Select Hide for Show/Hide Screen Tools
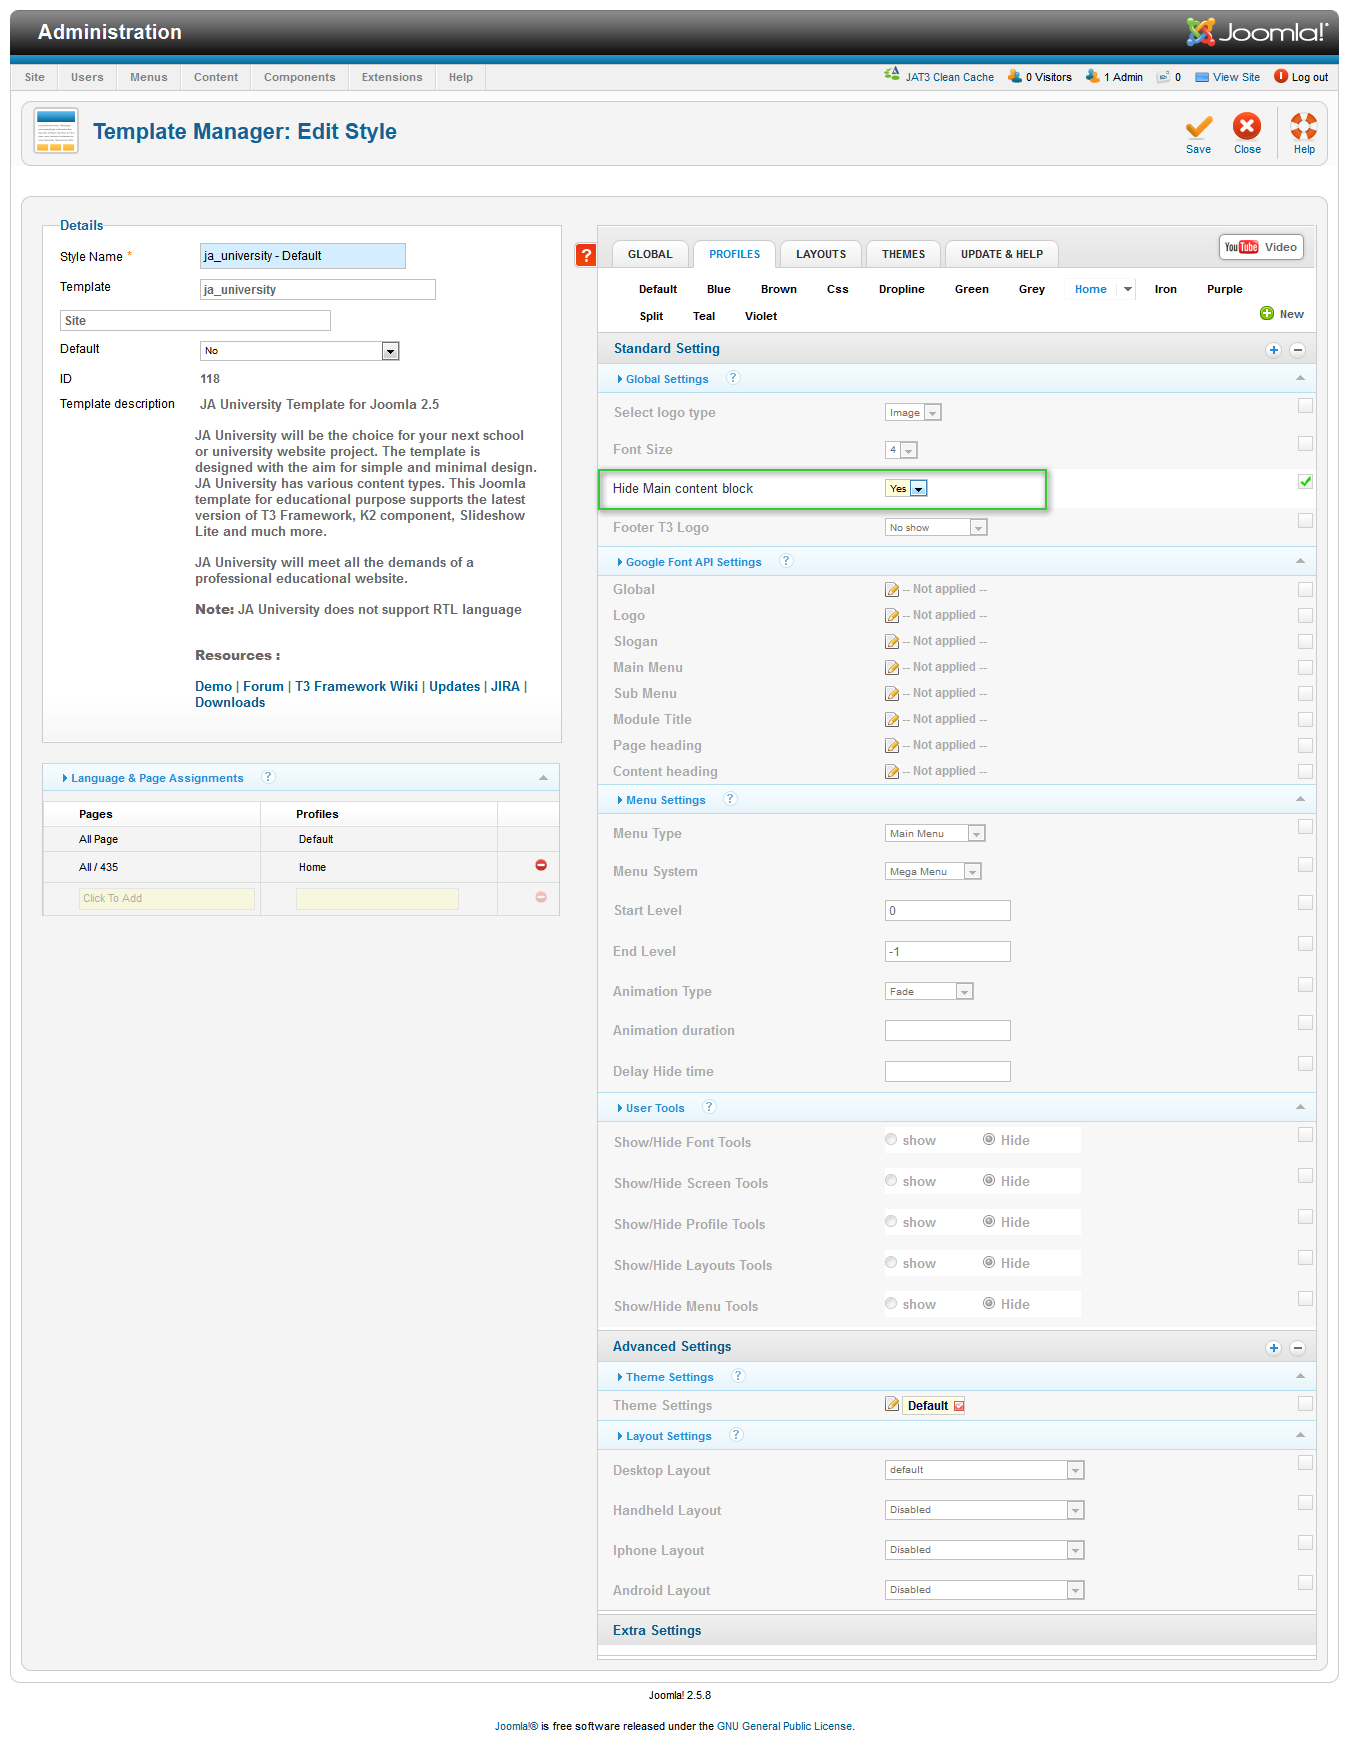 pyautogui.click(x=989, y=1181)
